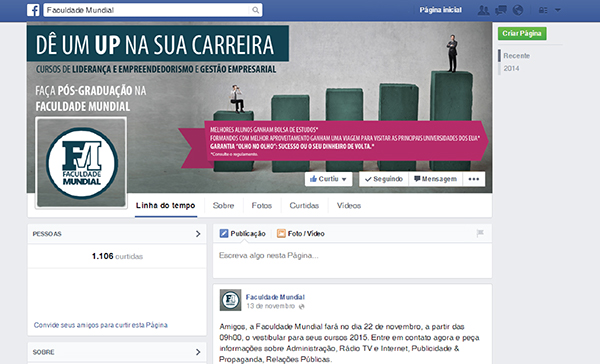The width and height of the screenshot is (600, 364).
Task: Switch to the Curtidas tab
Action: point(304,206)
